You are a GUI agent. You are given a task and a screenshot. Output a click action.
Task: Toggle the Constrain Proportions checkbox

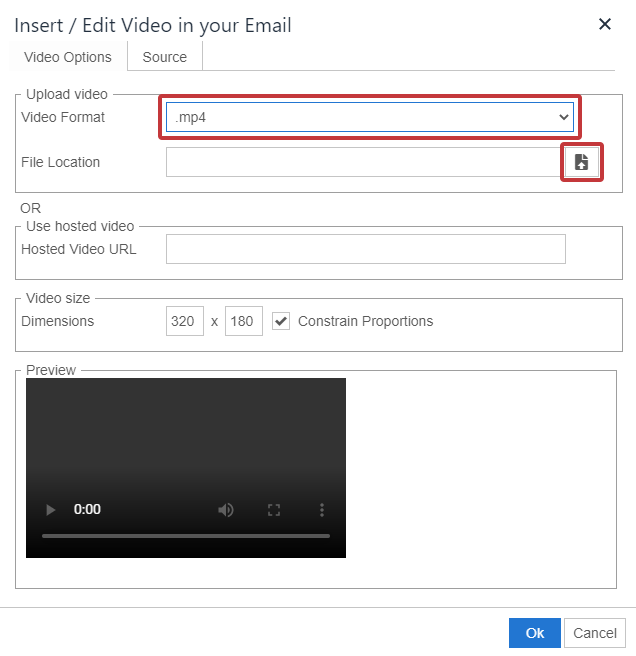point(281,321)
